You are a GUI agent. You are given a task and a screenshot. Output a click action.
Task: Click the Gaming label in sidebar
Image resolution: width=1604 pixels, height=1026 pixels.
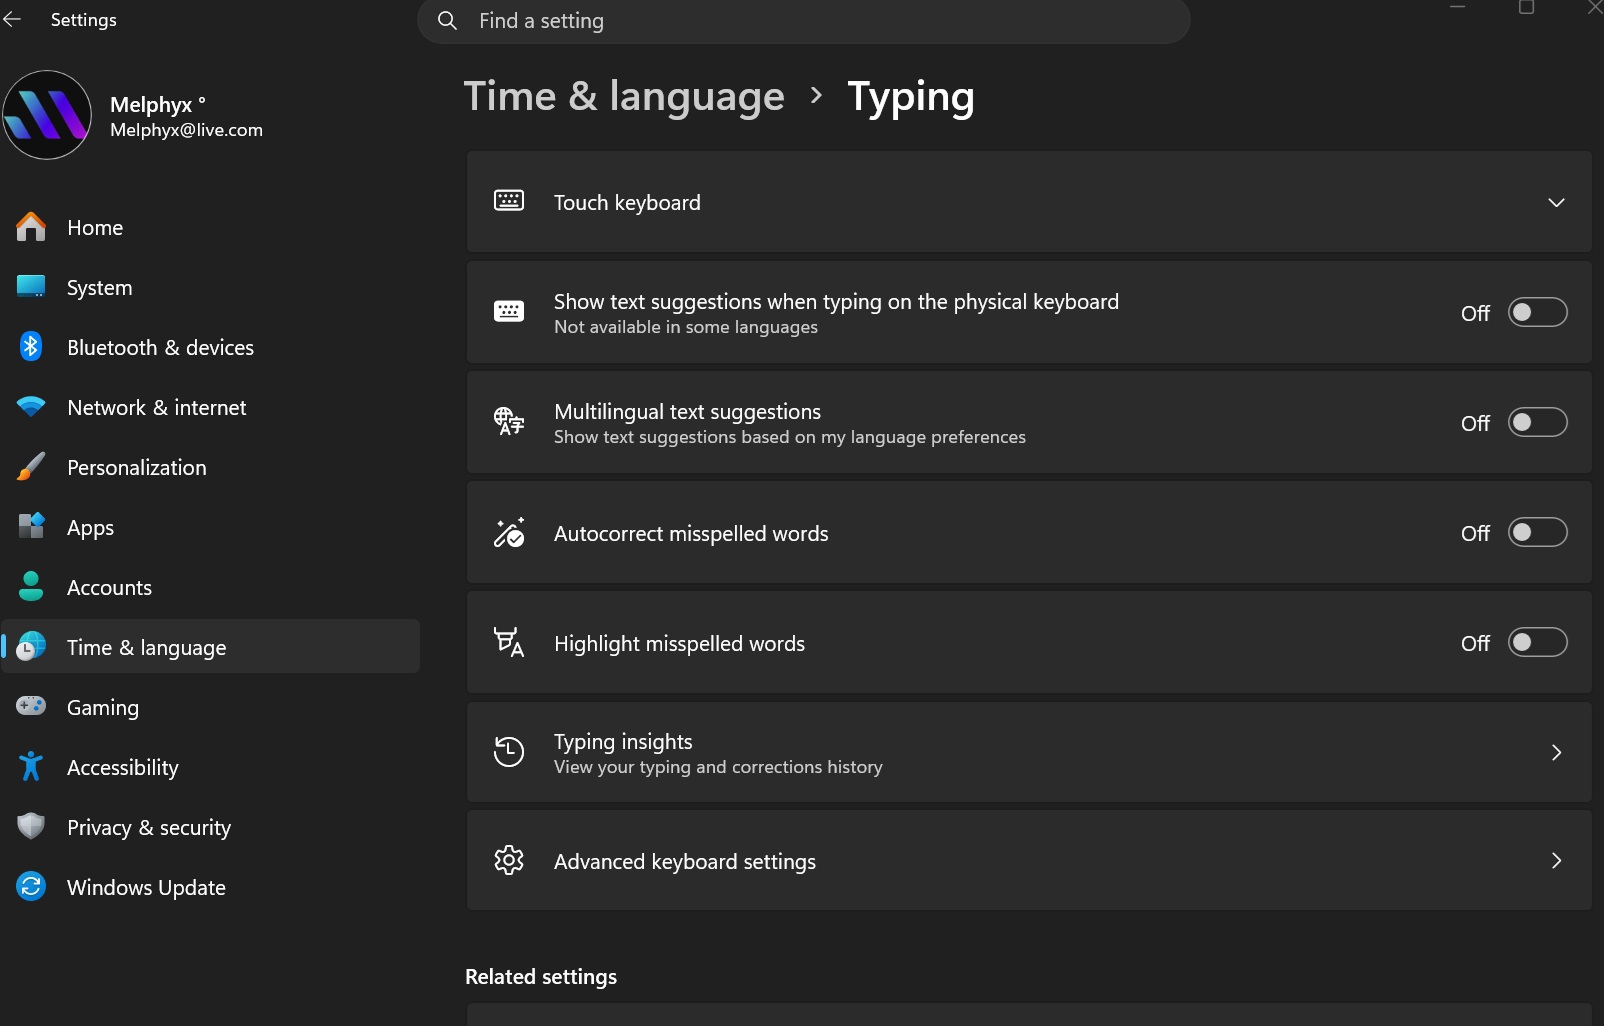pos(103,707)
